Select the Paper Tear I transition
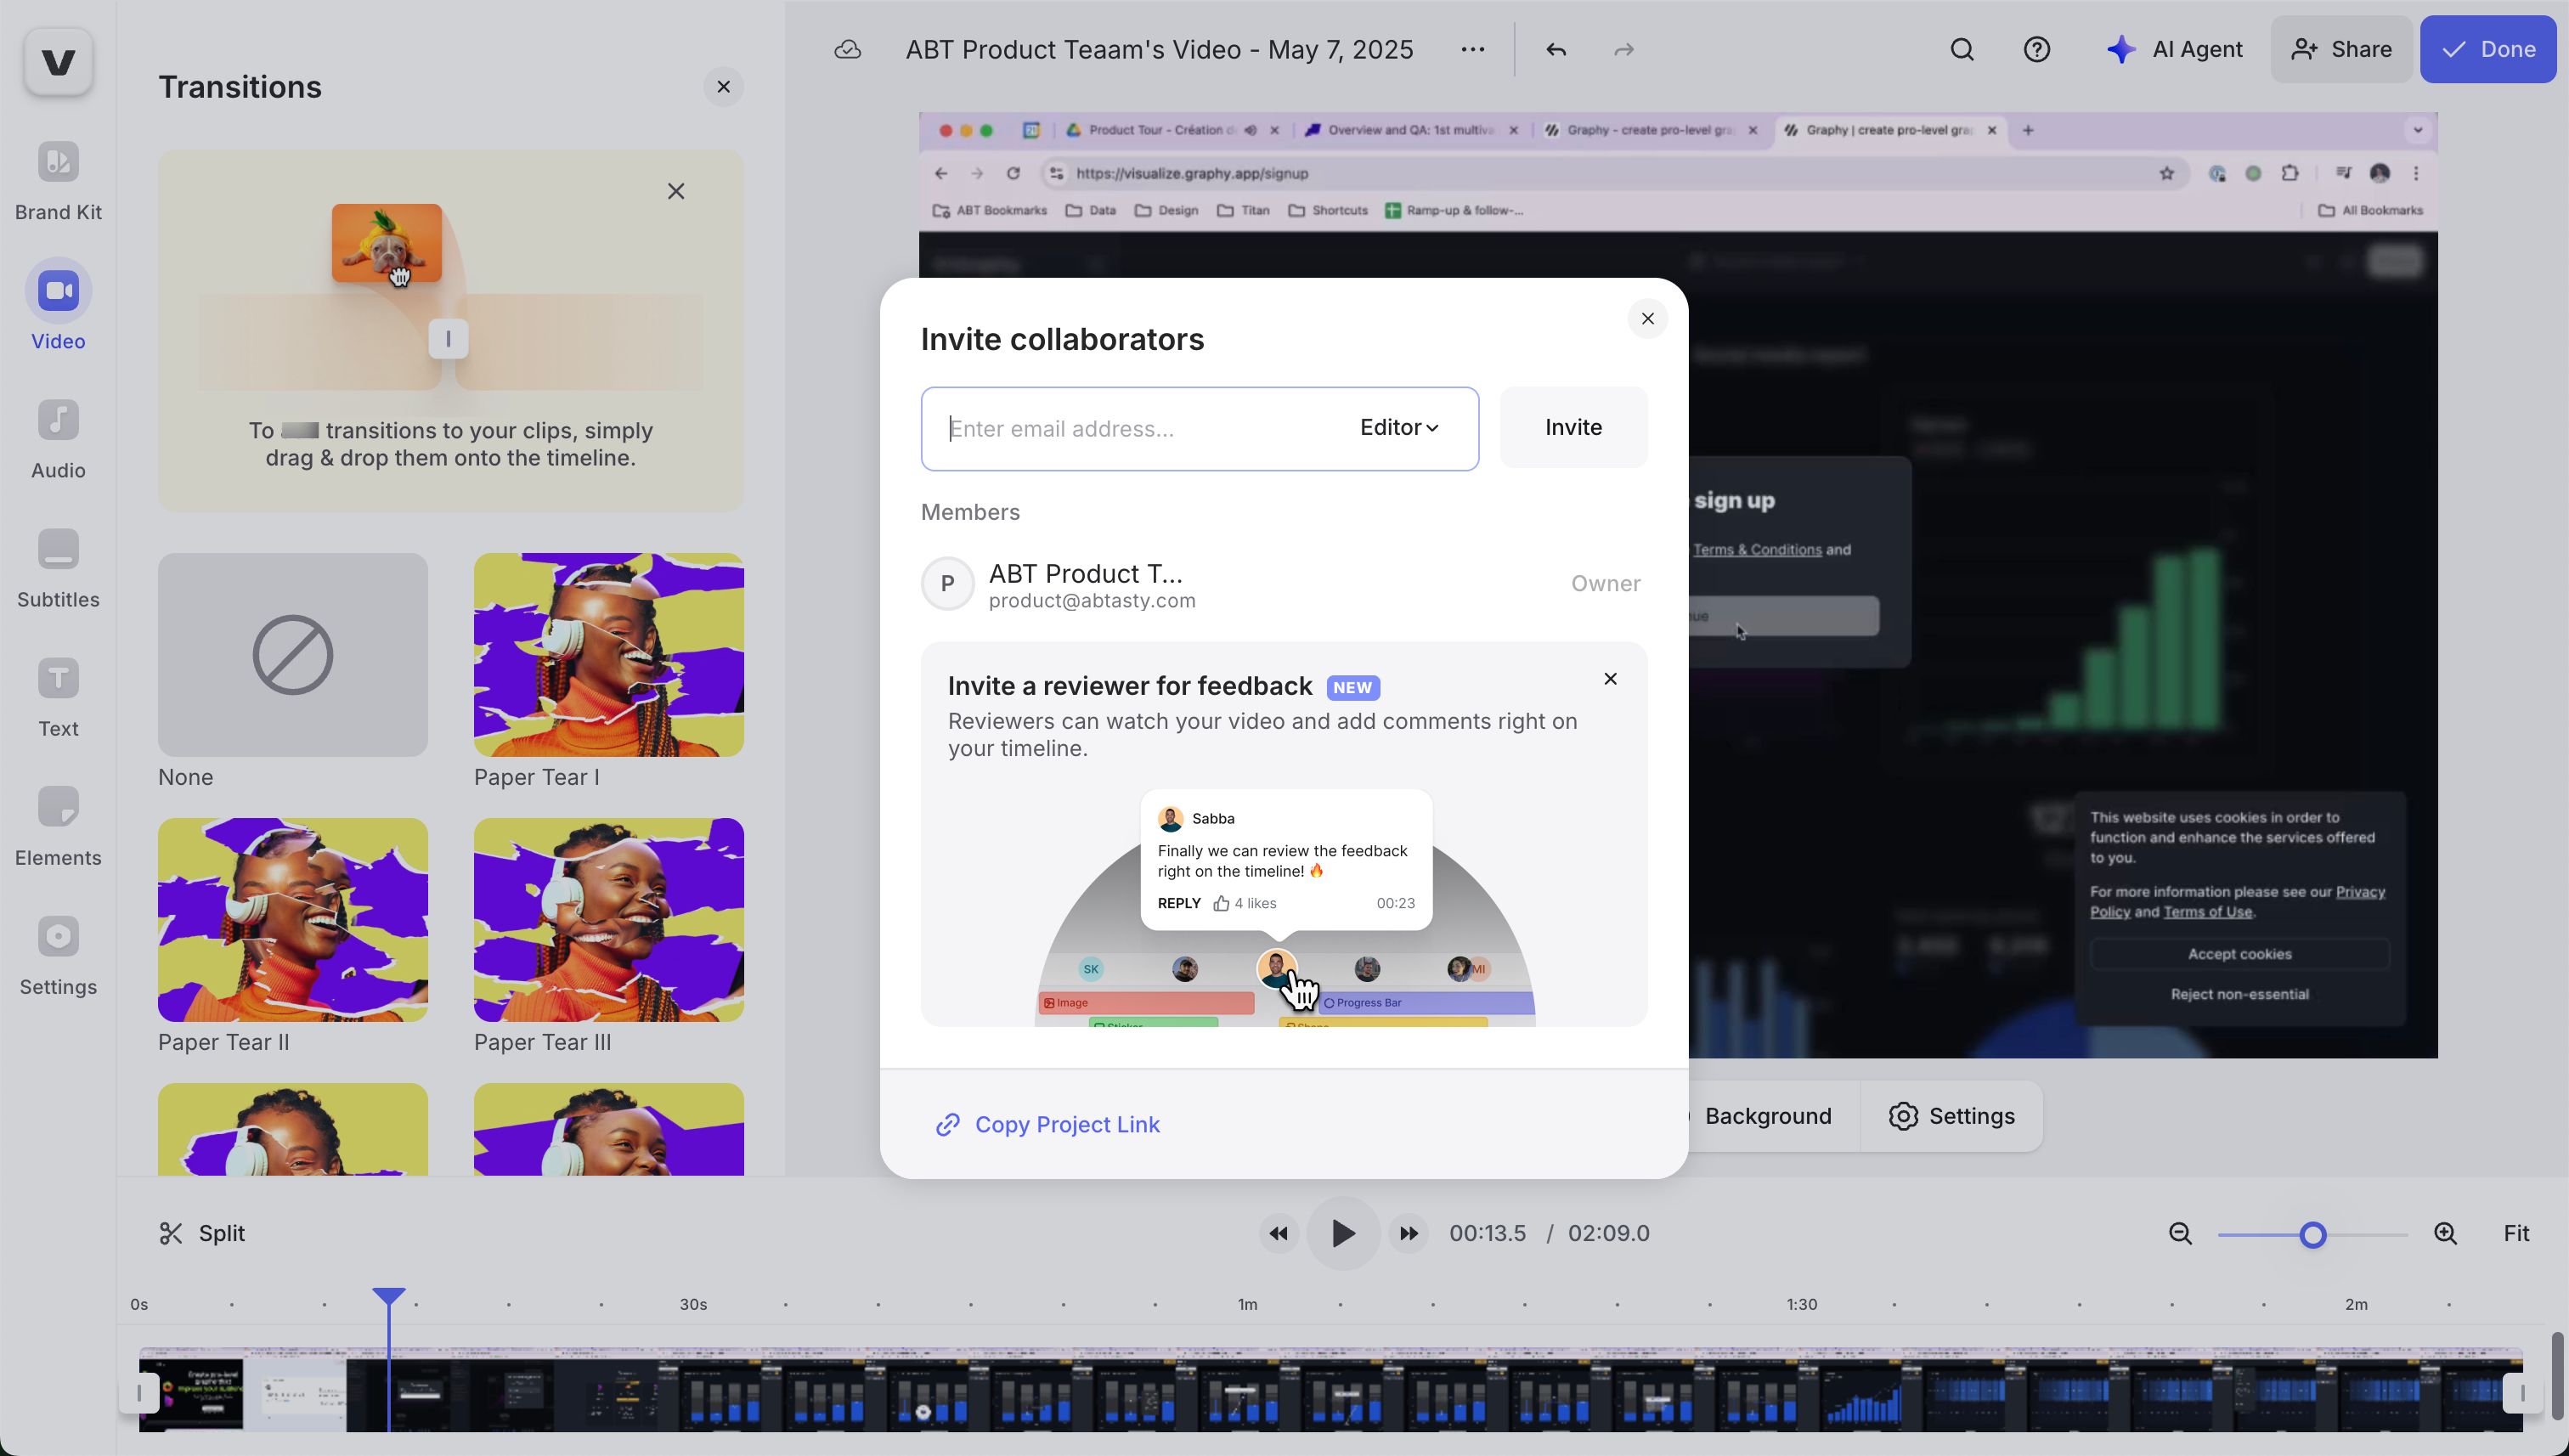Screen dimensions: 2569x1456 [609, 655]
